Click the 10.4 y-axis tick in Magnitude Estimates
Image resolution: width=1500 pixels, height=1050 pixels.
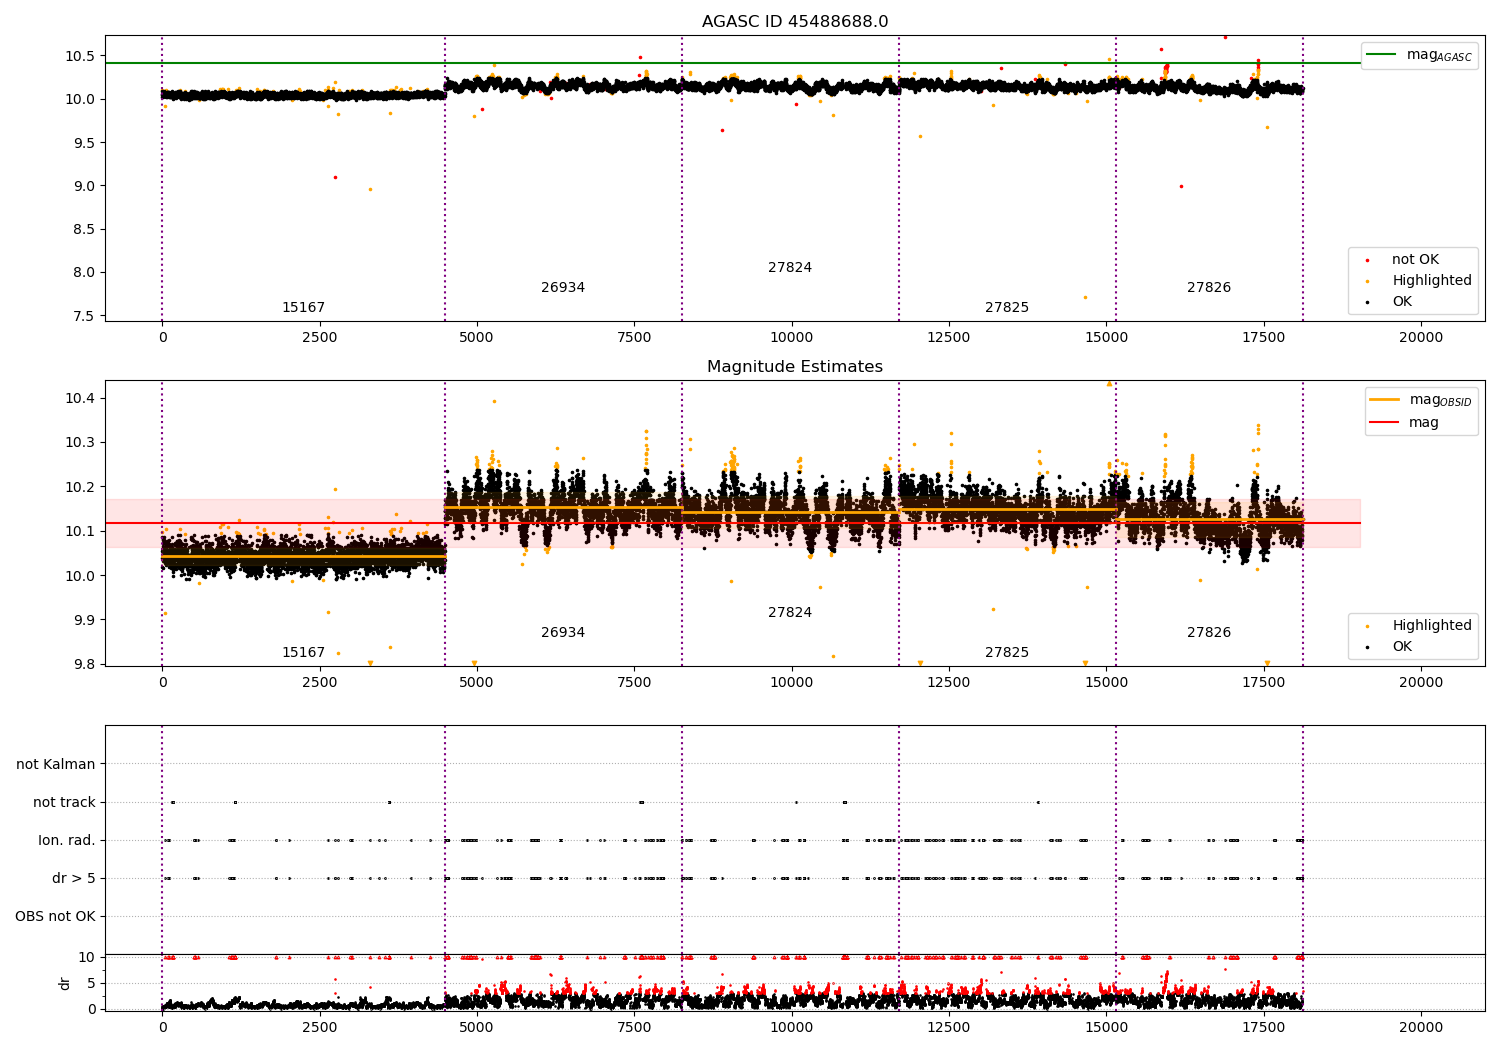click(80, 399)
